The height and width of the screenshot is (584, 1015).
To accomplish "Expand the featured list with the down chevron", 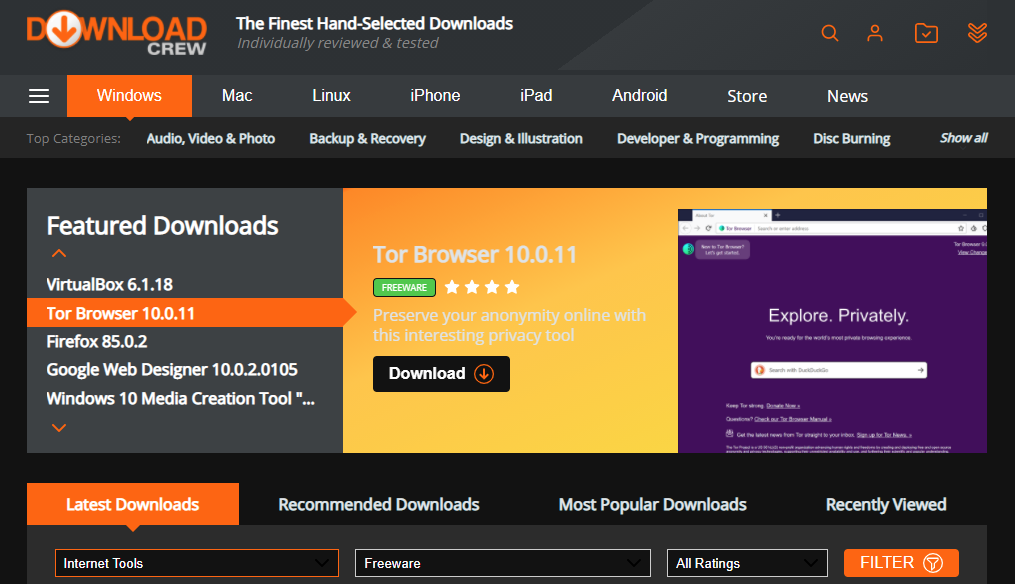I will (x=58, y=427).
